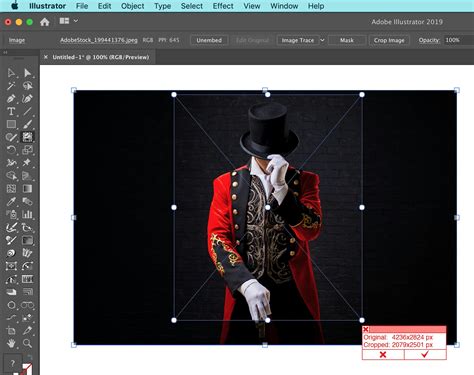Screen dimensions: 474x375
Task: Click the crop box center point handle
Action: [268, 207]
